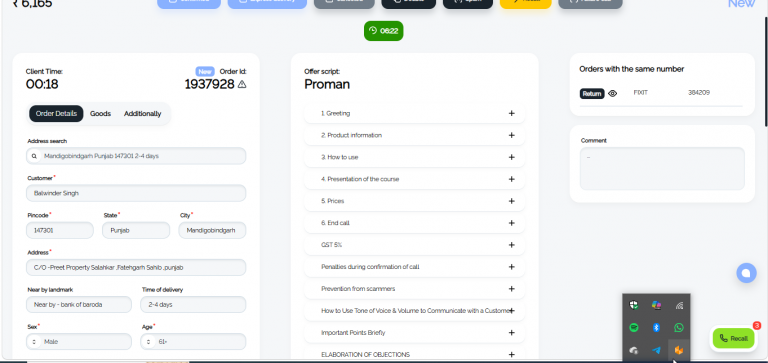This screenshot has width=768, height=363.
Task: Click the magnifier icon in Address search
Action: point(34,156)
